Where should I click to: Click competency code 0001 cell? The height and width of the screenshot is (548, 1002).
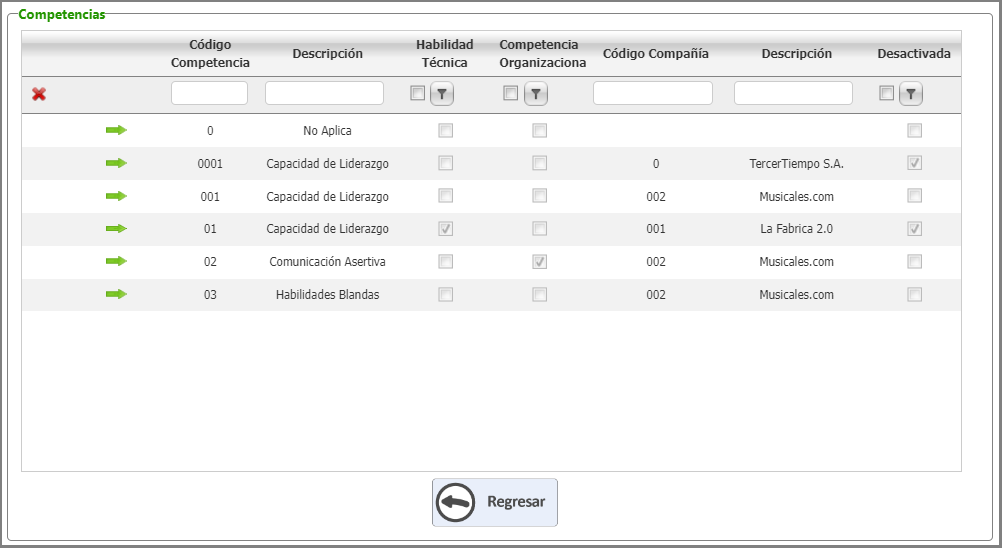(210, 164)
